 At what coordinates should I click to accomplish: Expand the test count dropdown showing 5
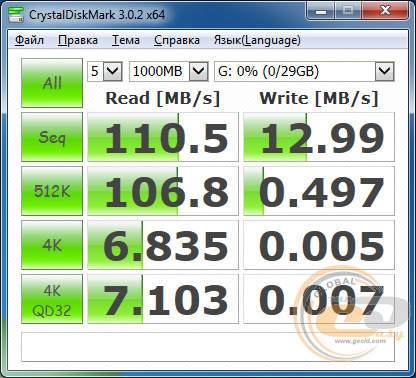tap(112, 71)
